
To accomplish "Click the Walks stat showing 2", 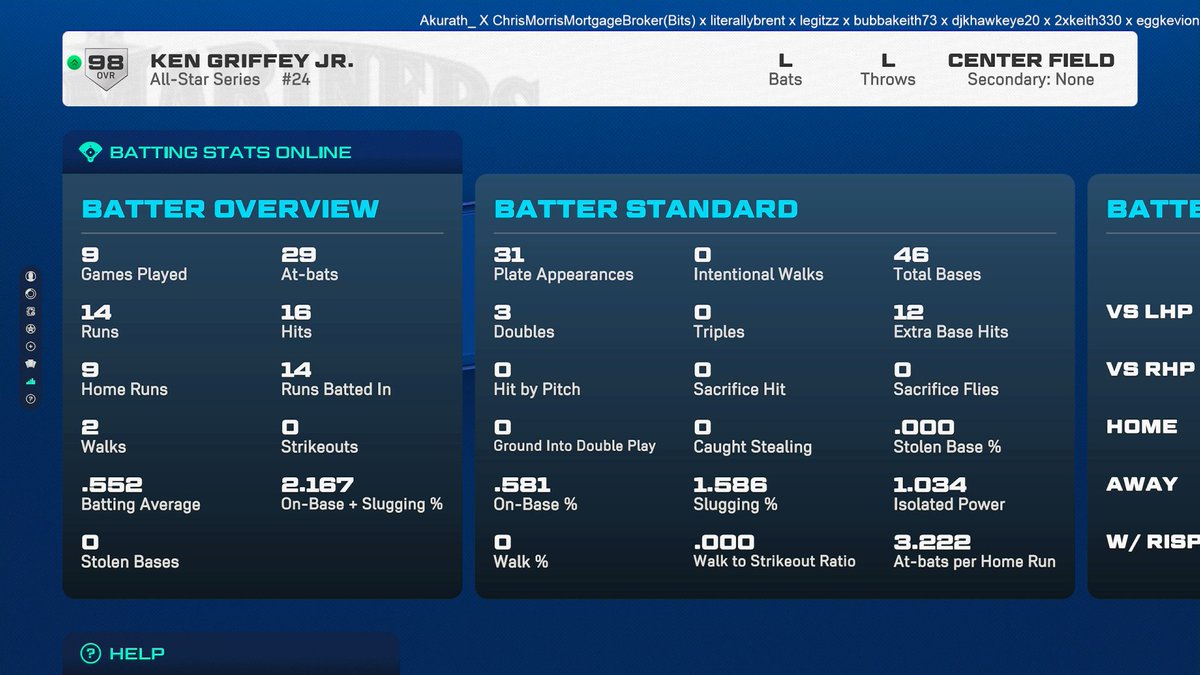I will [104, 437].
